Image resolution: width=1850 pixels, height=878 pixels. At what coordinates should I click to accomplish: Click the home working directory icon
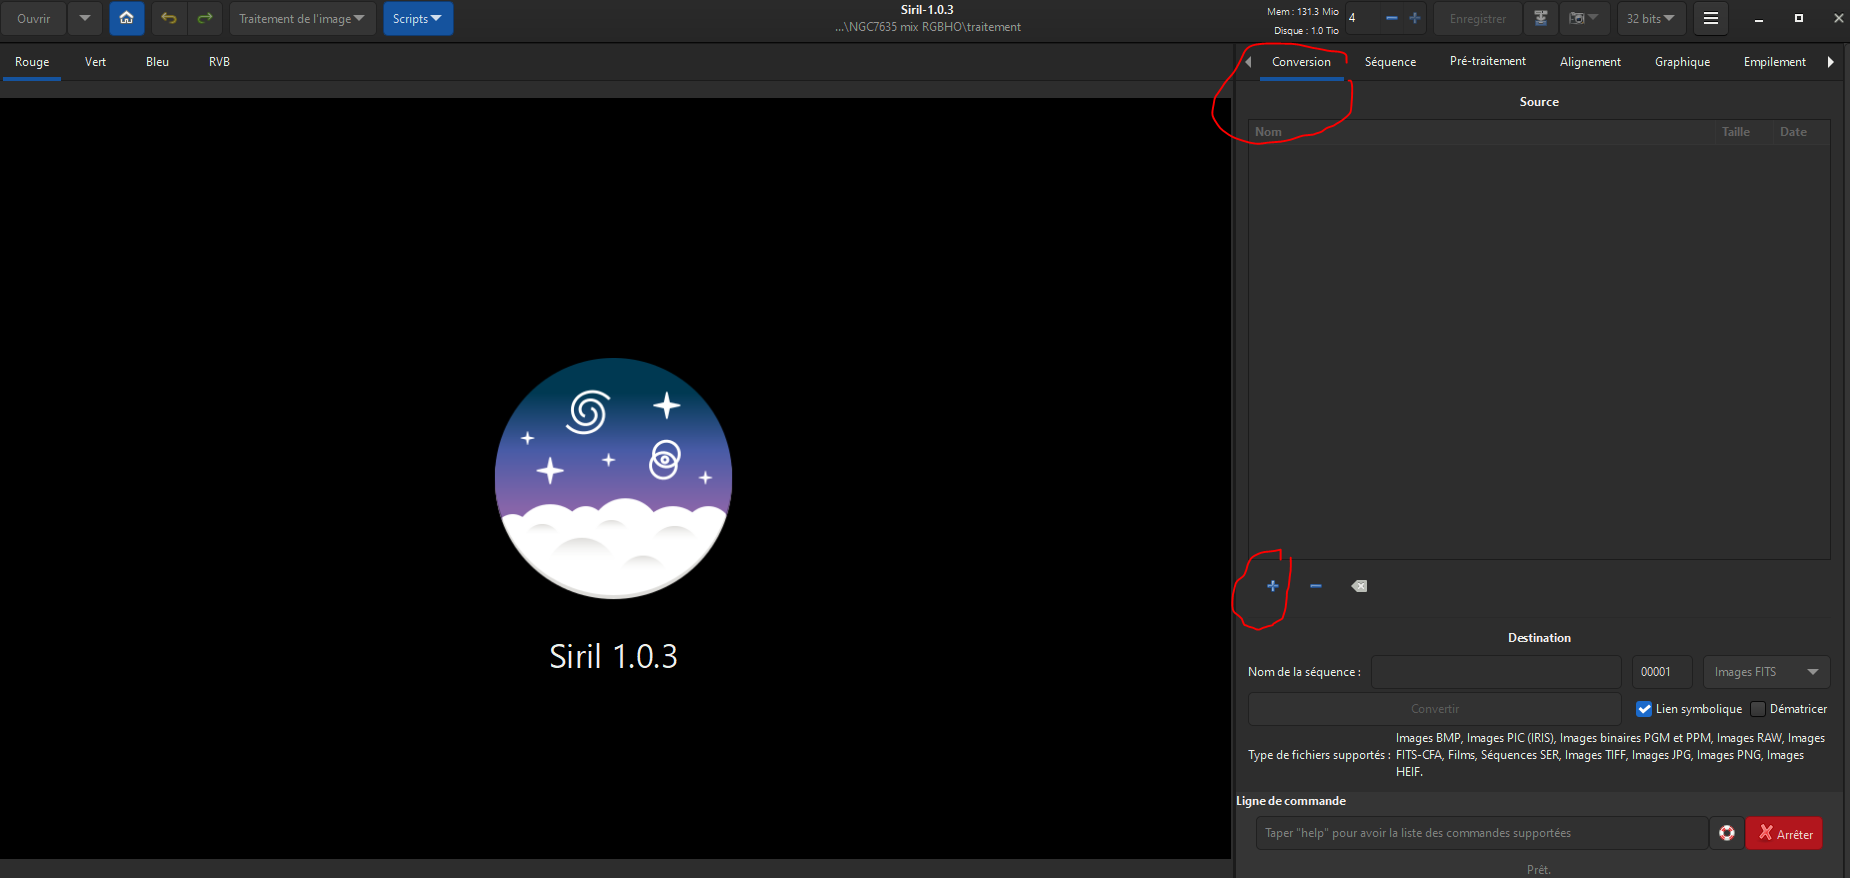126,18
